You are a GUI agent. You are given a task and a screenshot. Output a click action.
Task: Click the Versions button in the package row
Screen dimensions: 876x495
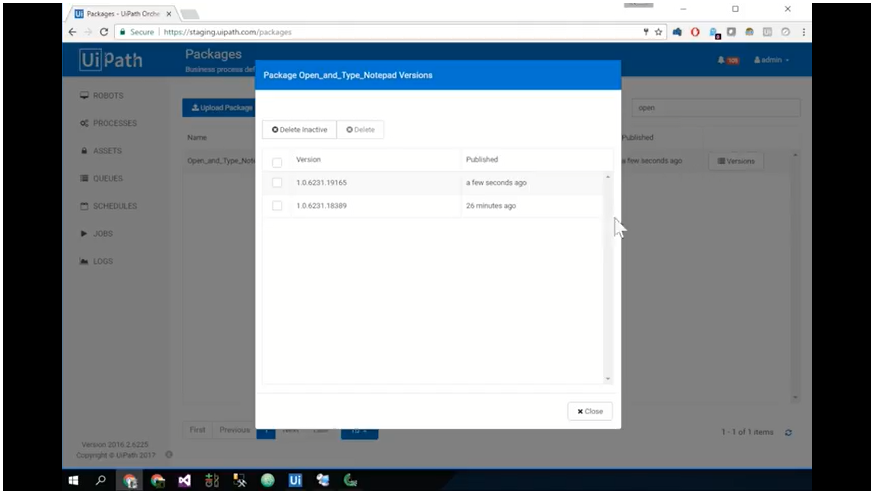pos(736,161)
